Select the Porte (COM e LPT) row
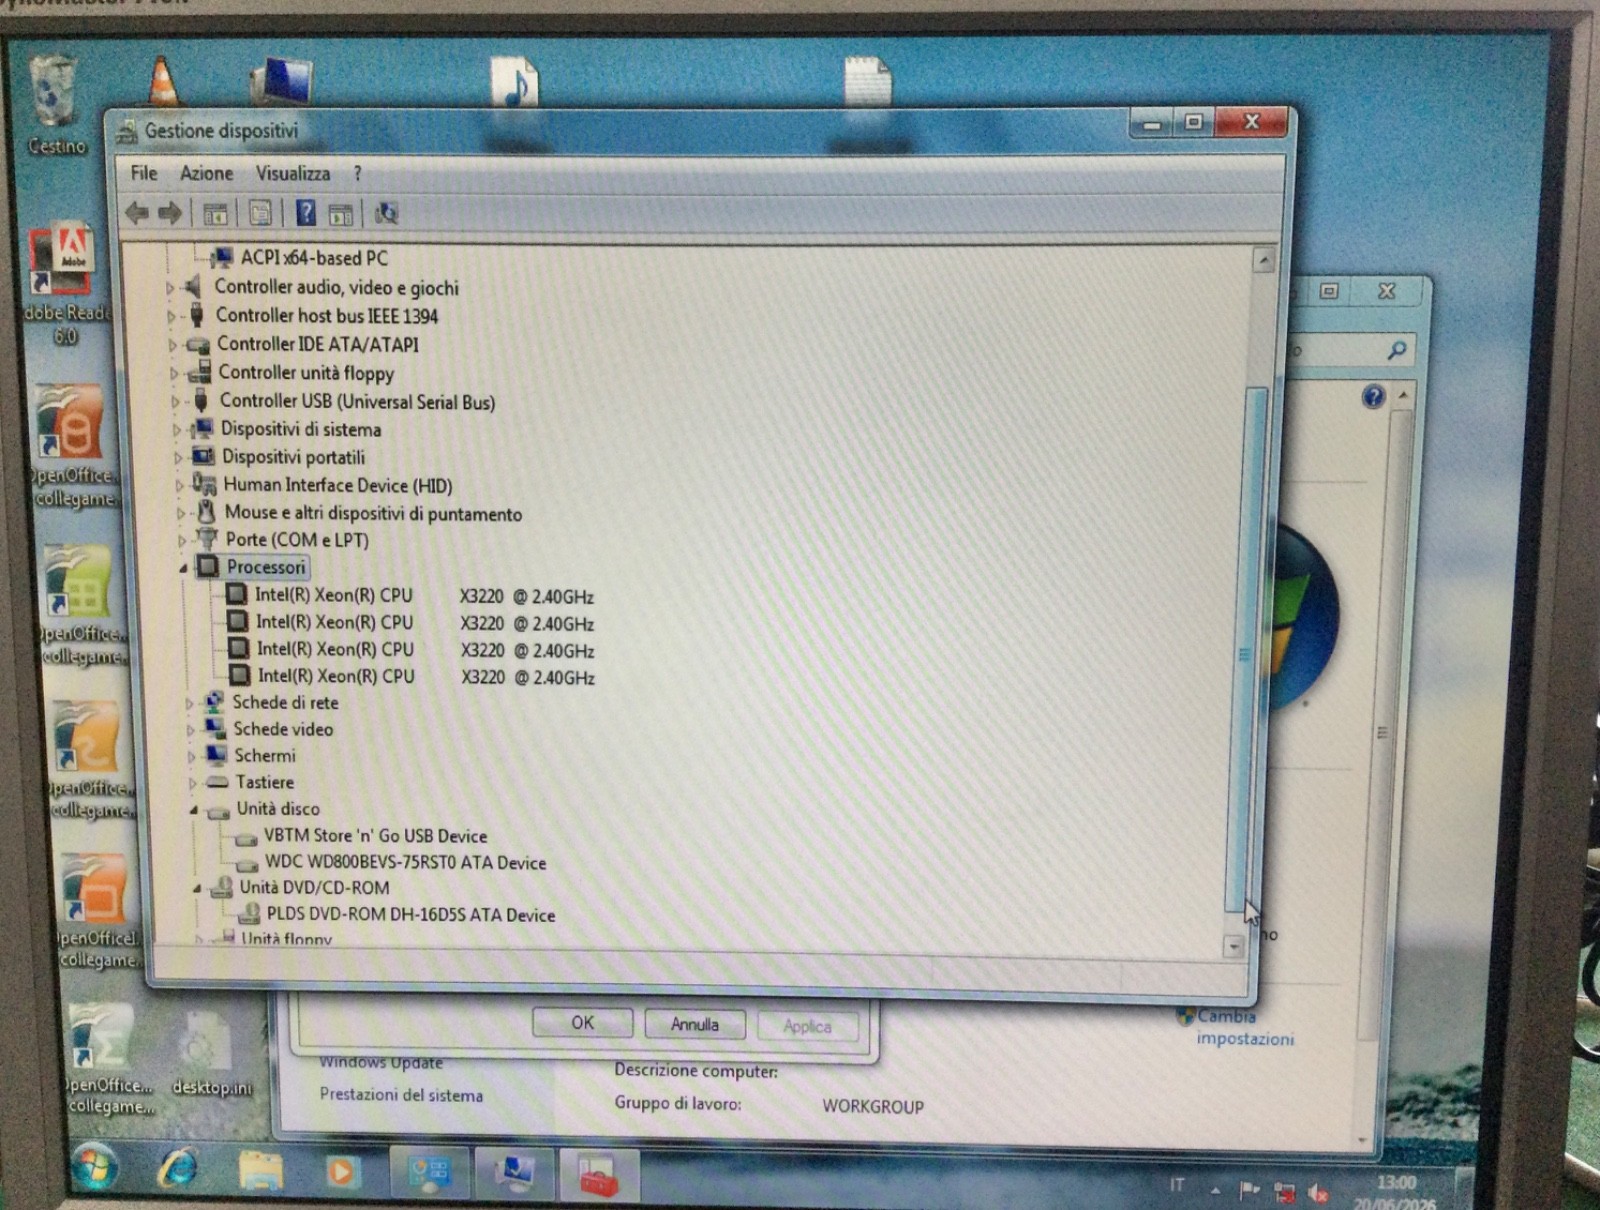The height and width of the screenshot is (1210, 1600). pos(297,540)
